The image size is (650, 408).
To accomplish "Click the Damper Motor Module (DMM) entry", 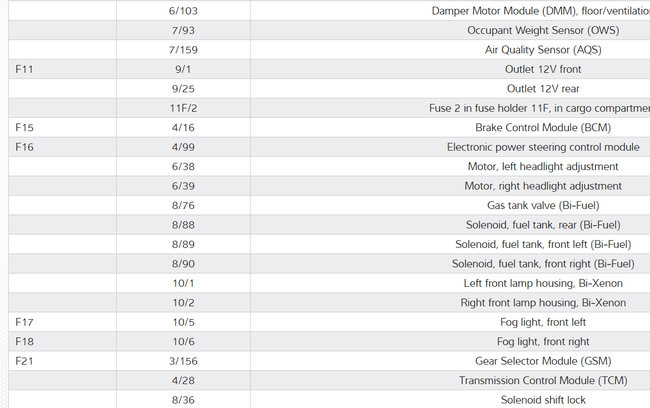I will click(x=540, y=11).
